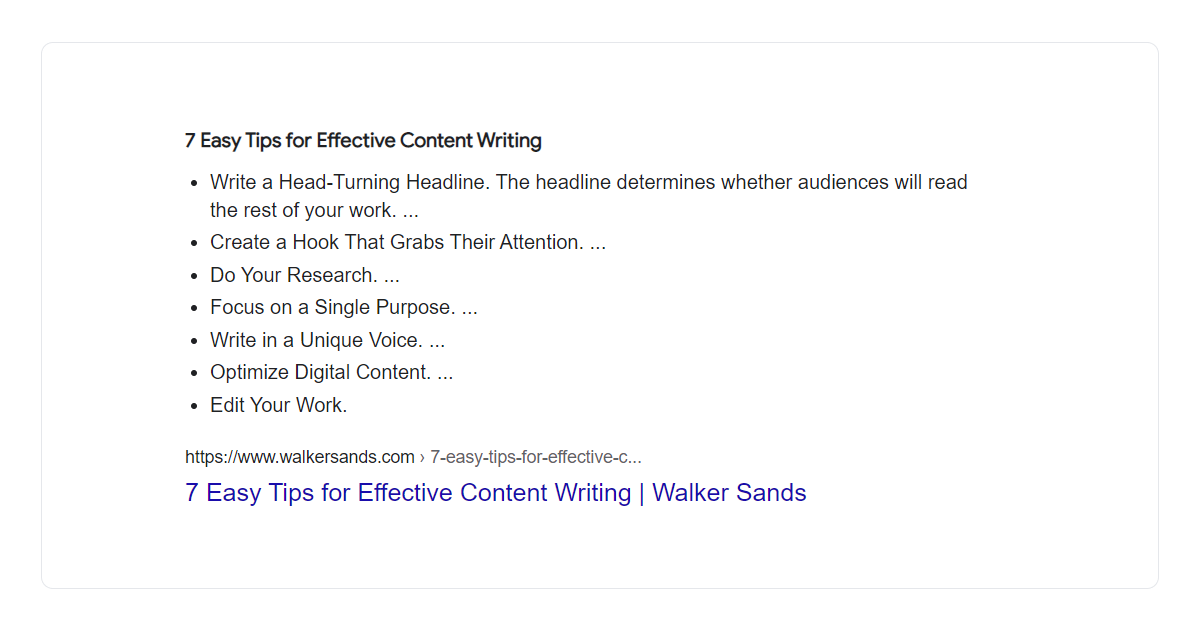Click the bold snippet heading text
1200x630 pixels.
(363, 141)
